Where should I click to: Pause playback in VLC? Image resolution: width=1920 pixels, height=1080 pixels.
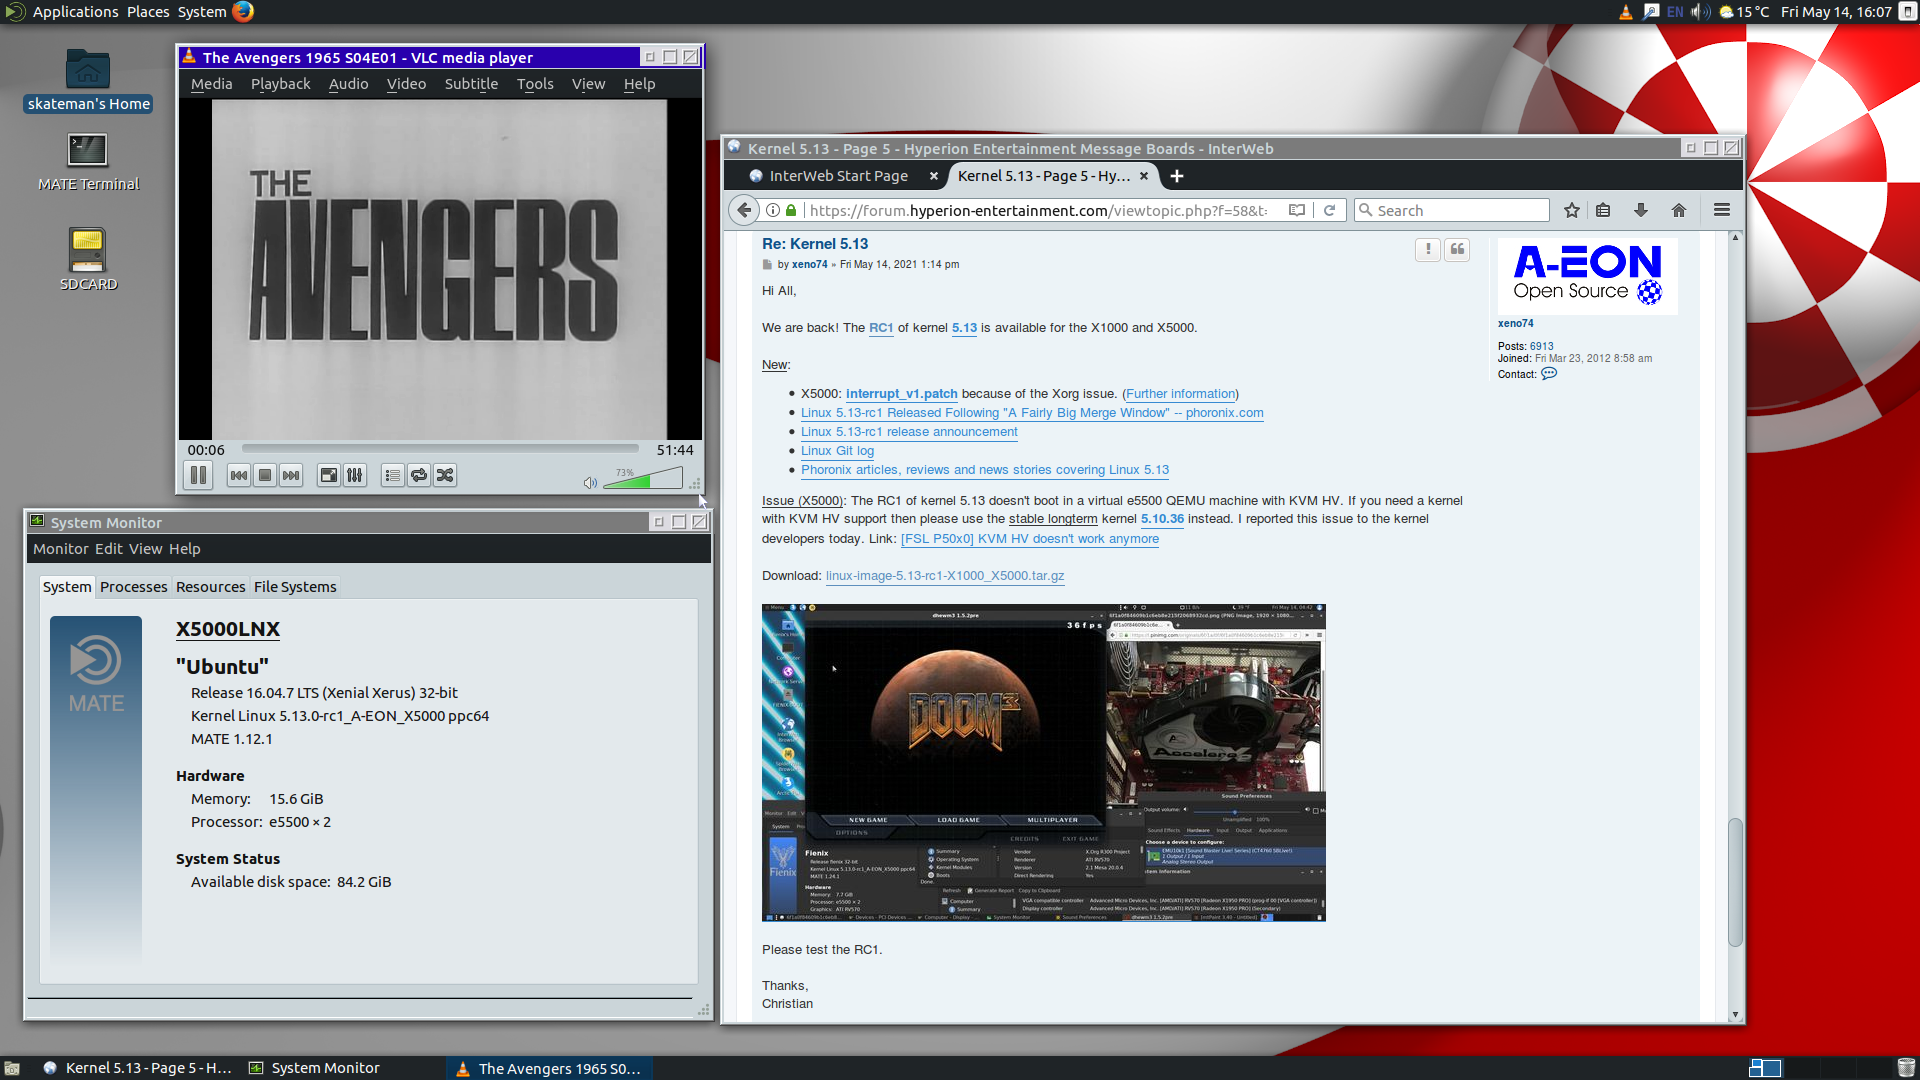pyautogui.click(x=198, y=476)
